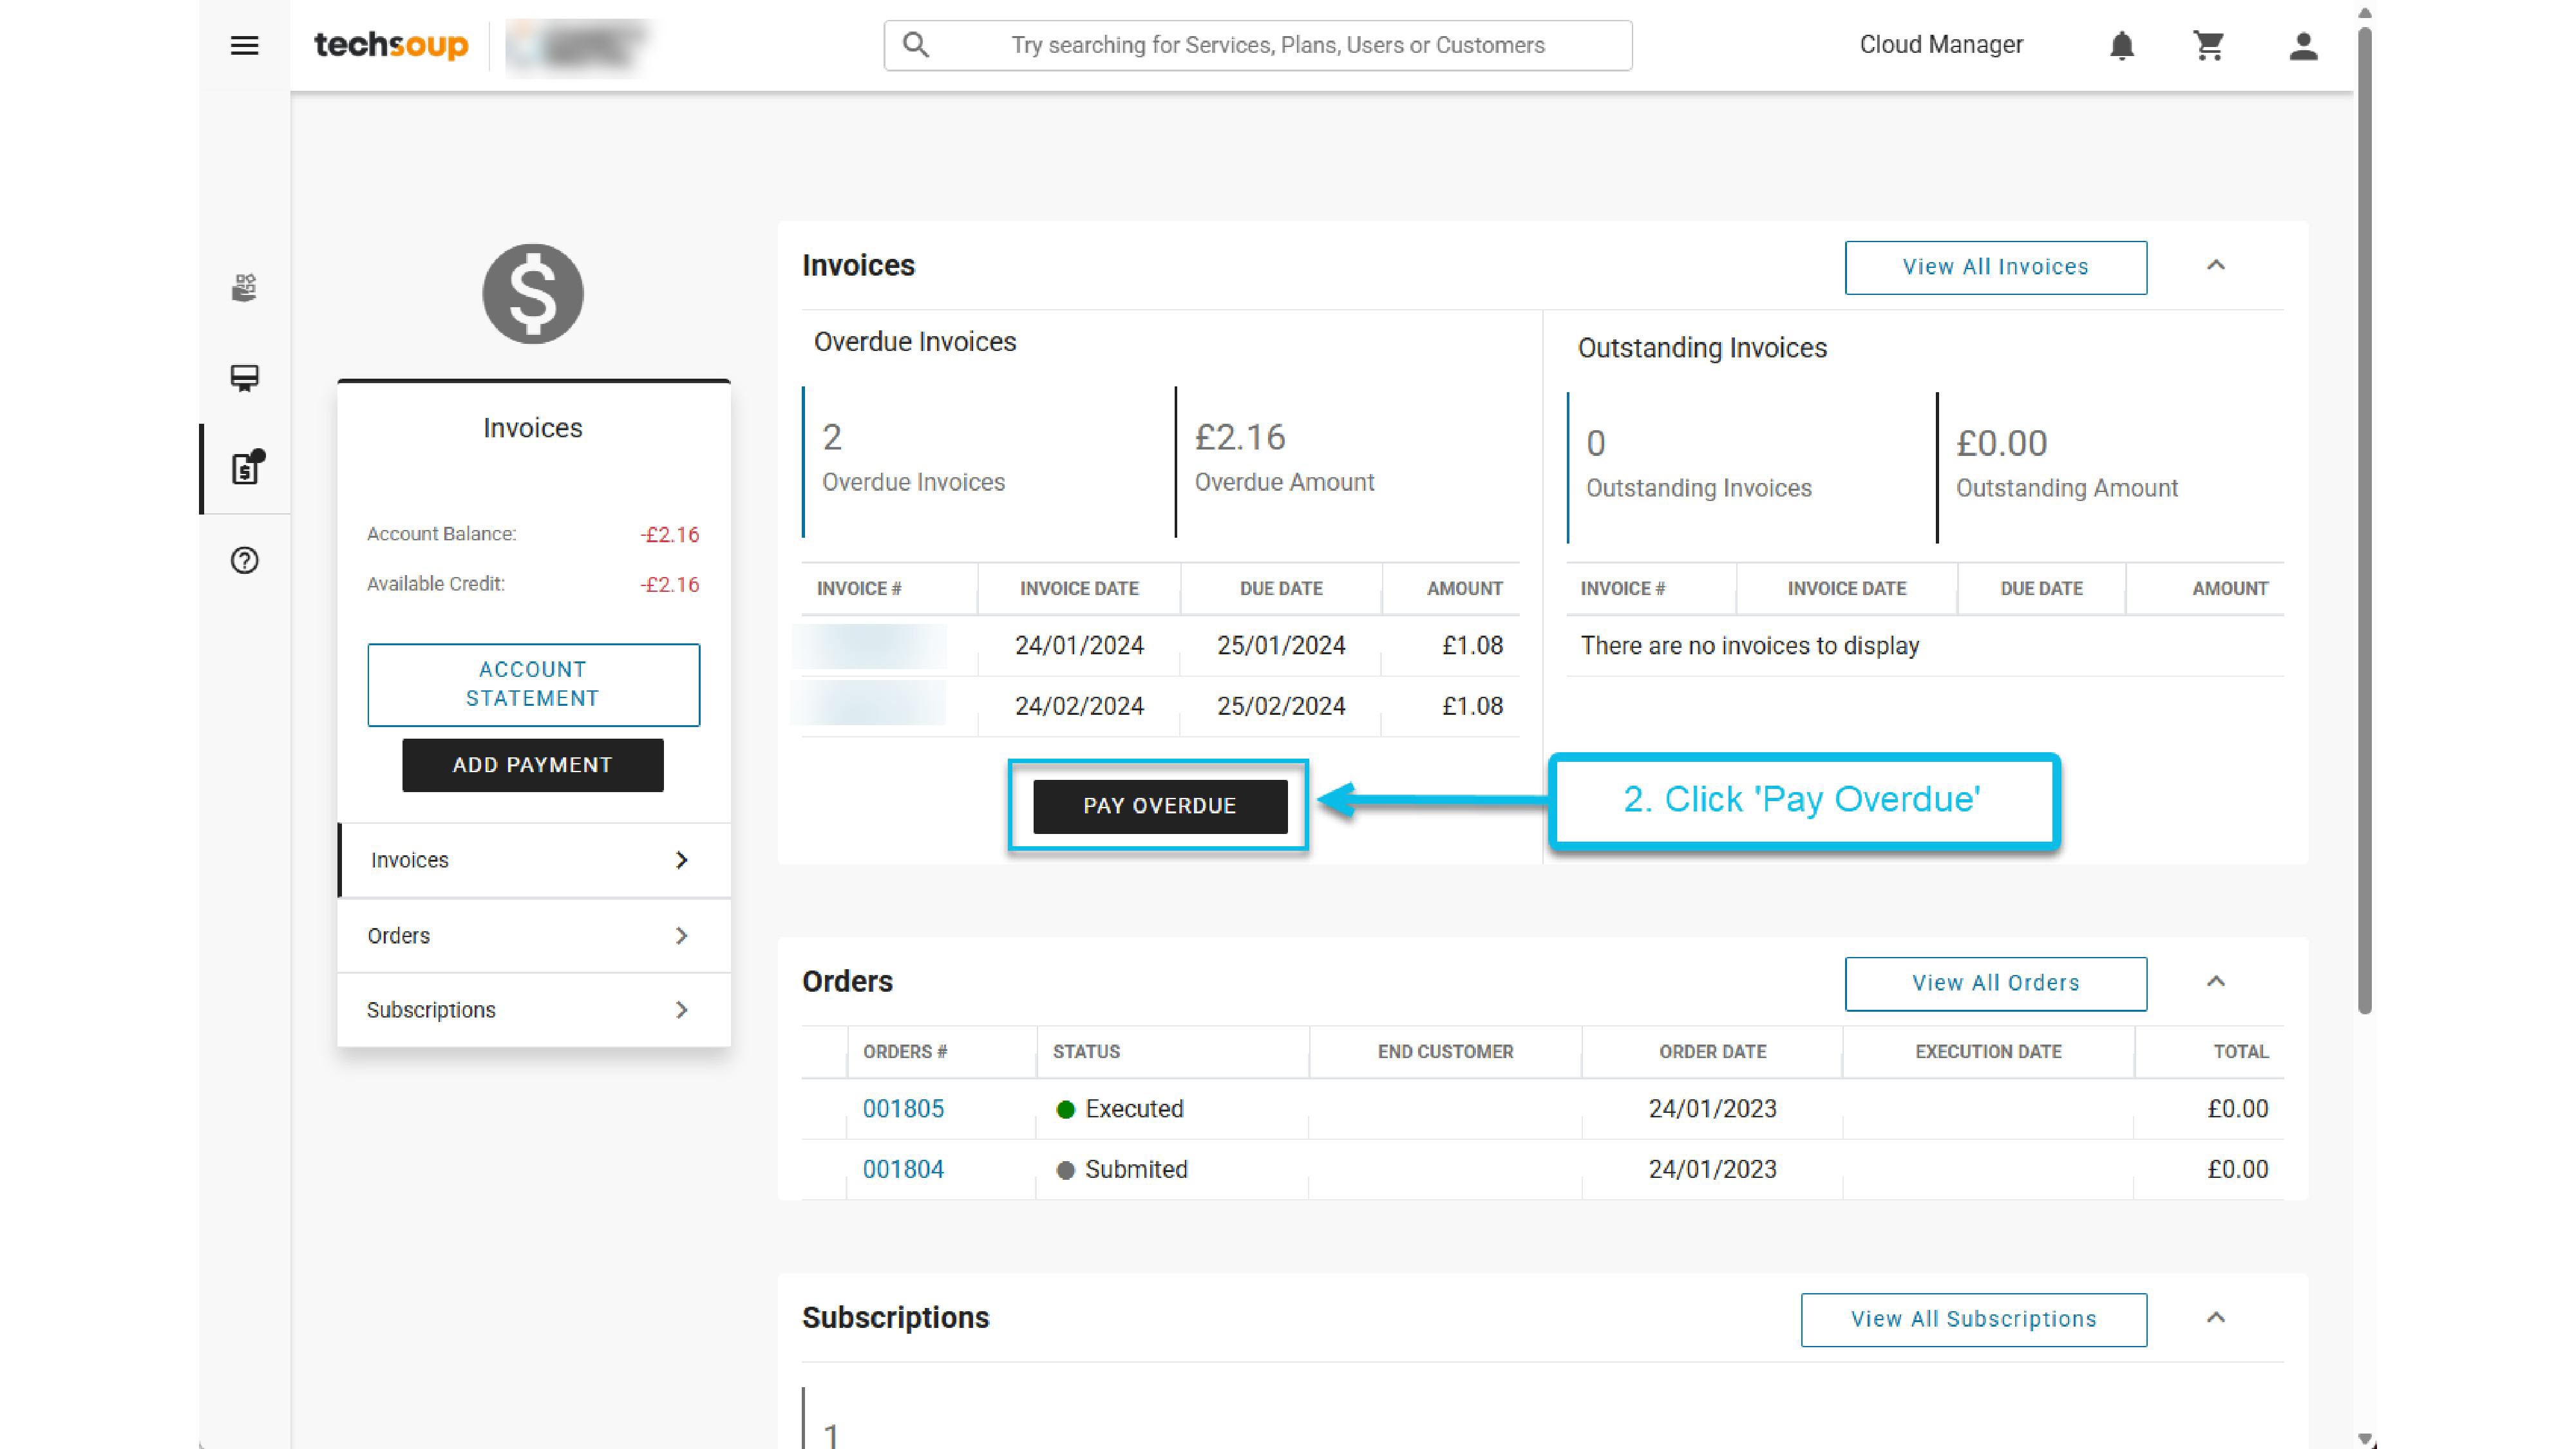Open the marketplace sidebar icon
This screenshot has height=1449, width=2576.
[x=244, y=288]
